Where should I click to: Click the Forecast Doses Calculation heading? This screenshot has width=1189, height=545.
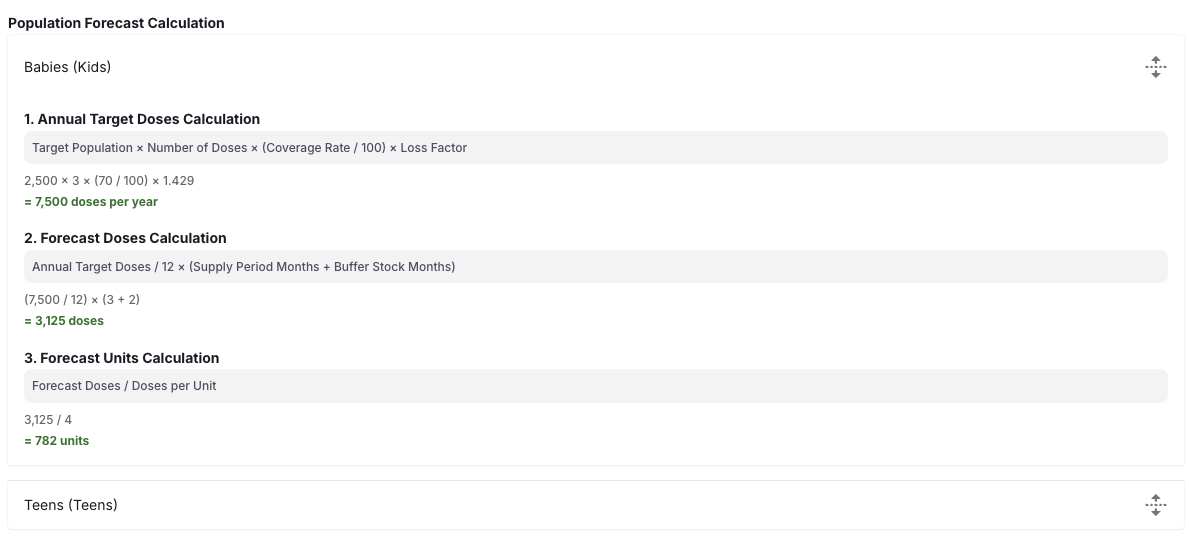click(125, 238)
